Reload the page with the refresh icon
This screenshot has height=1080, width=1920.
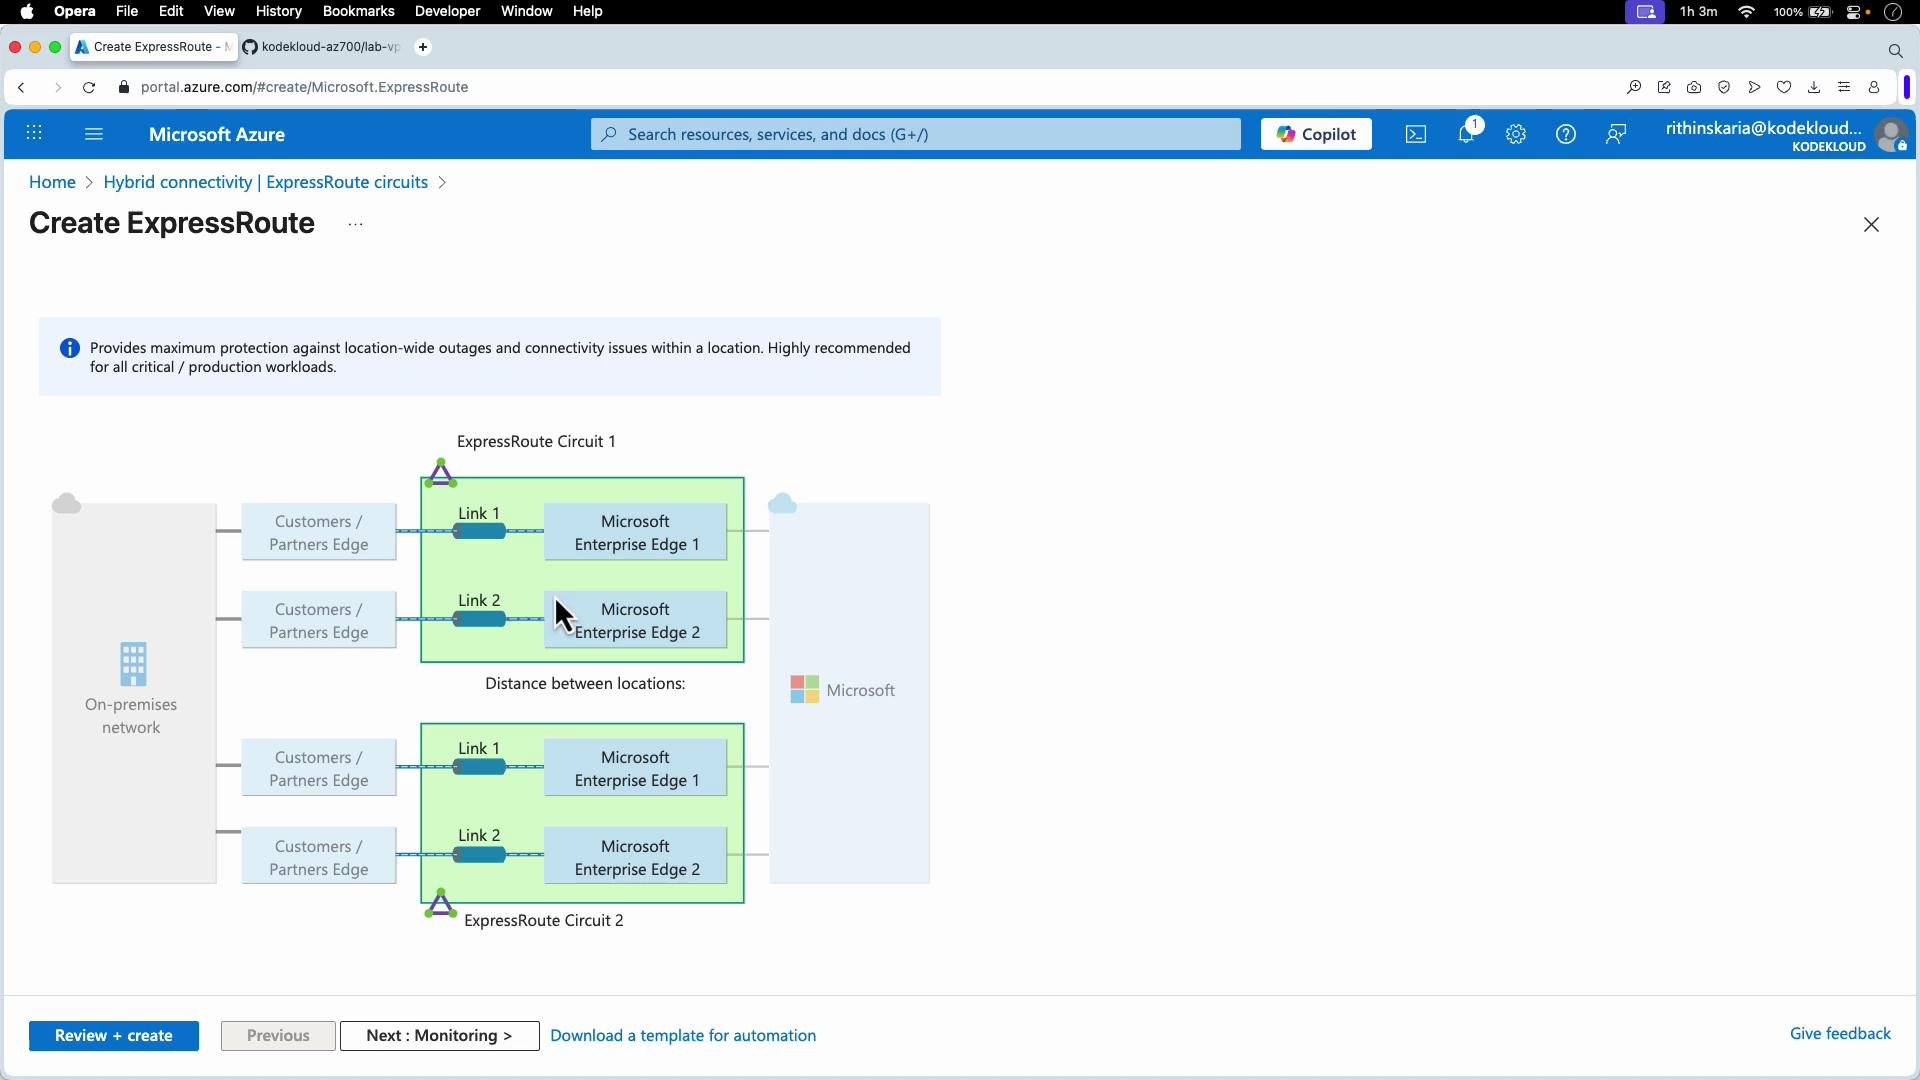coord(89,88)
